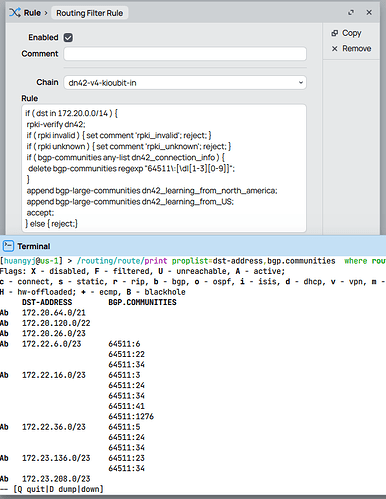The image size is (386, 499).
Task: Click the expand window icon
Action: [351, 13]
